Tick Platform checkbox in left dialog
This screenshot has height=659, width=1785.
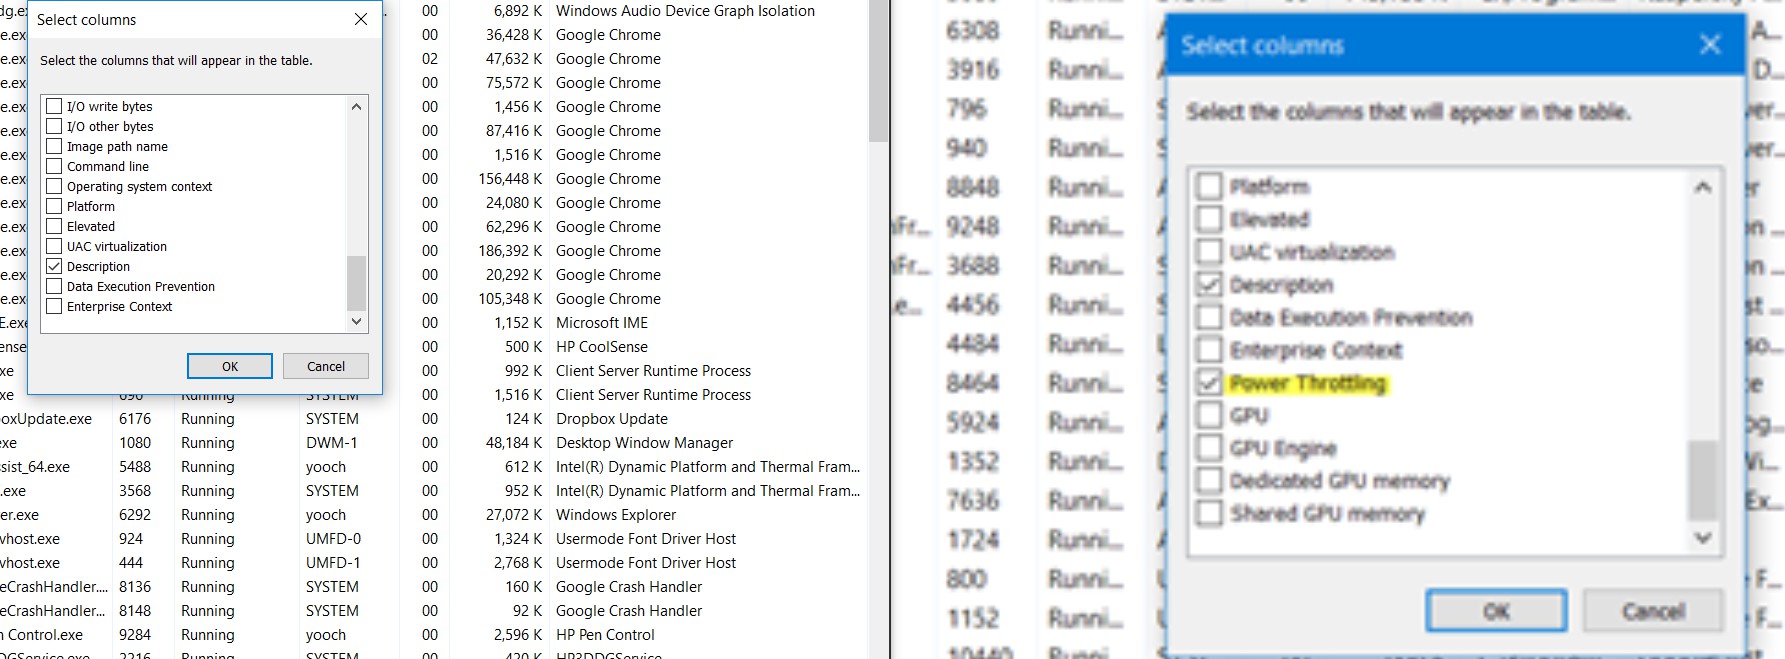coord(55,206)
